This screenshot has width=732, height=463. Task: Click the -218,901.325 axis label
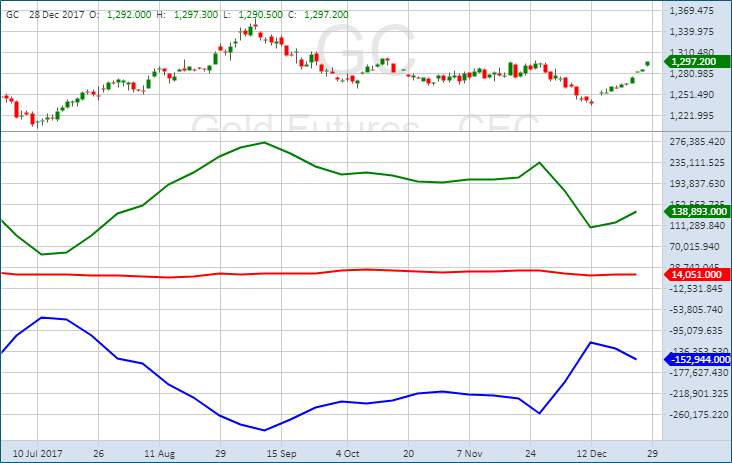point(698,393)
